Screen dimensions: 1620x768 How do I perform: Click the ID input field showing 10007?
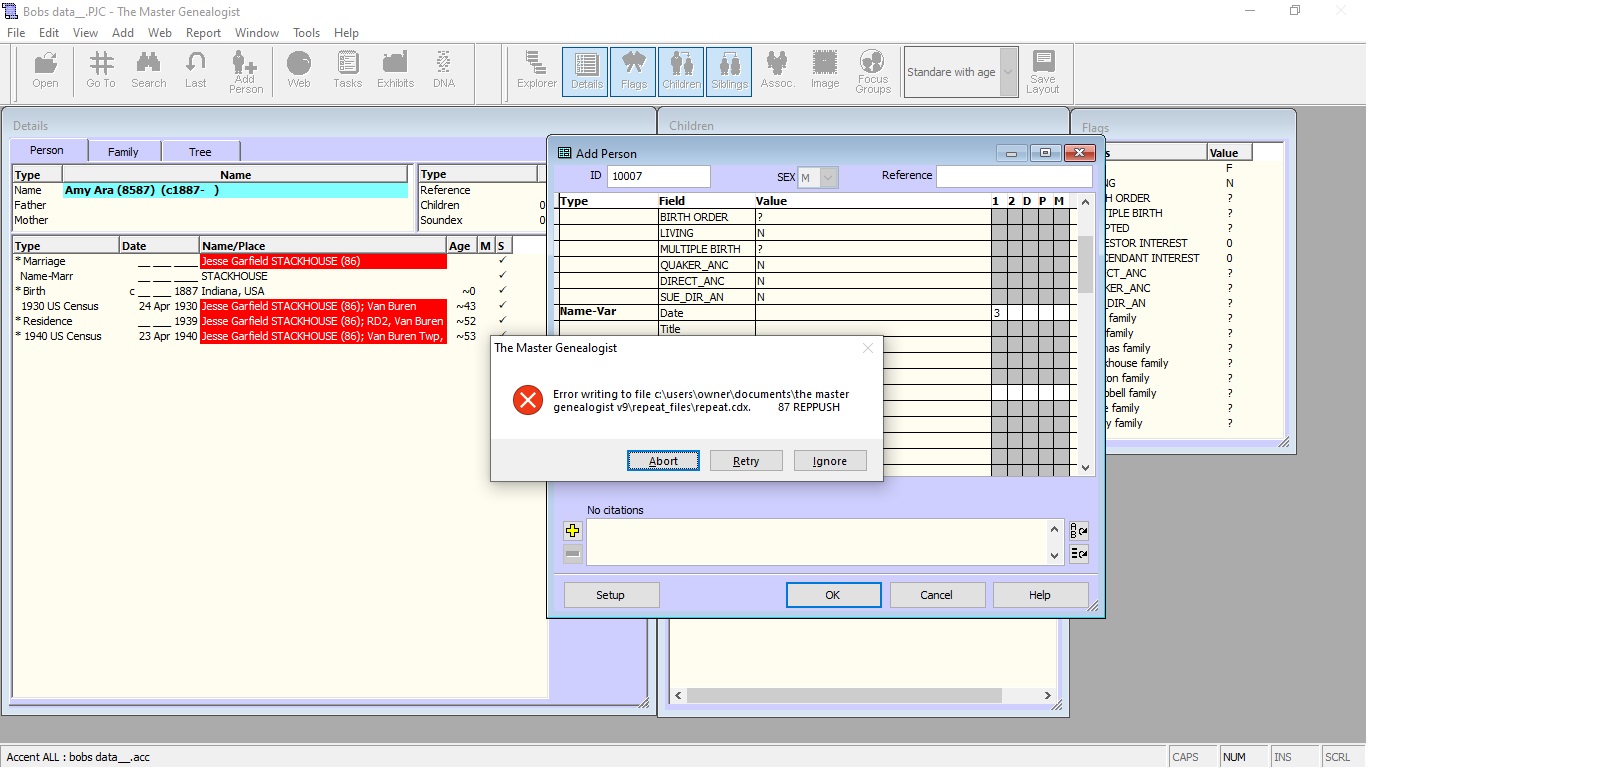pos(659,177)
